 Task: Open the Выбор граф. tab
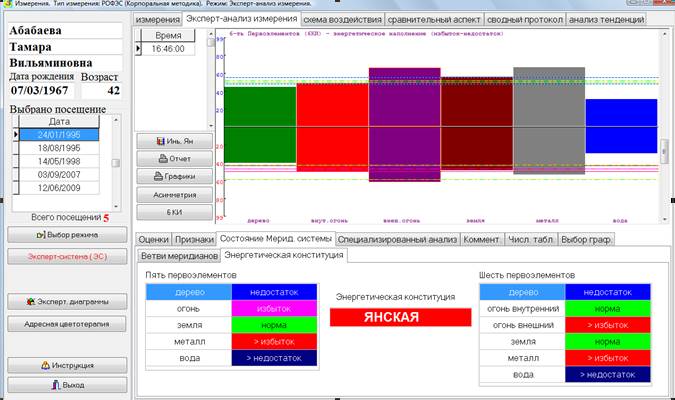pos(586,239)
